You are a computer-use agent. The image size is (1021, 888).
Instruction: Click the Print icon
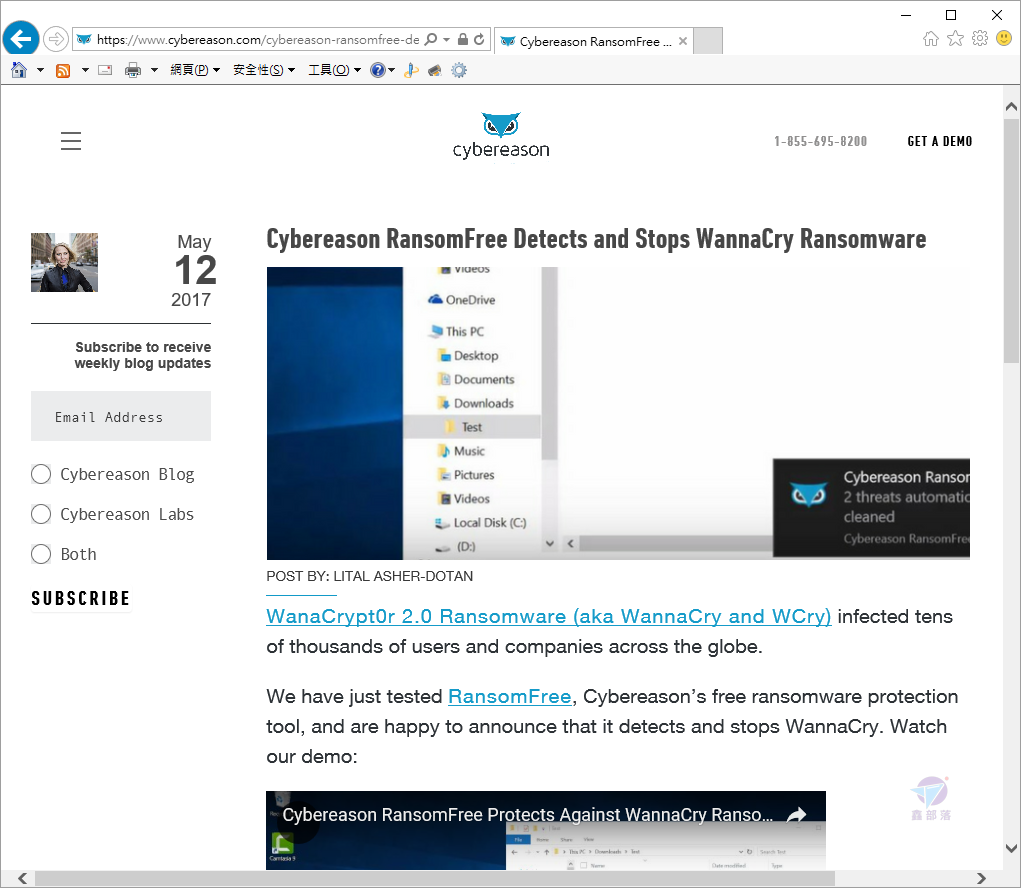(x=133, y=70)
